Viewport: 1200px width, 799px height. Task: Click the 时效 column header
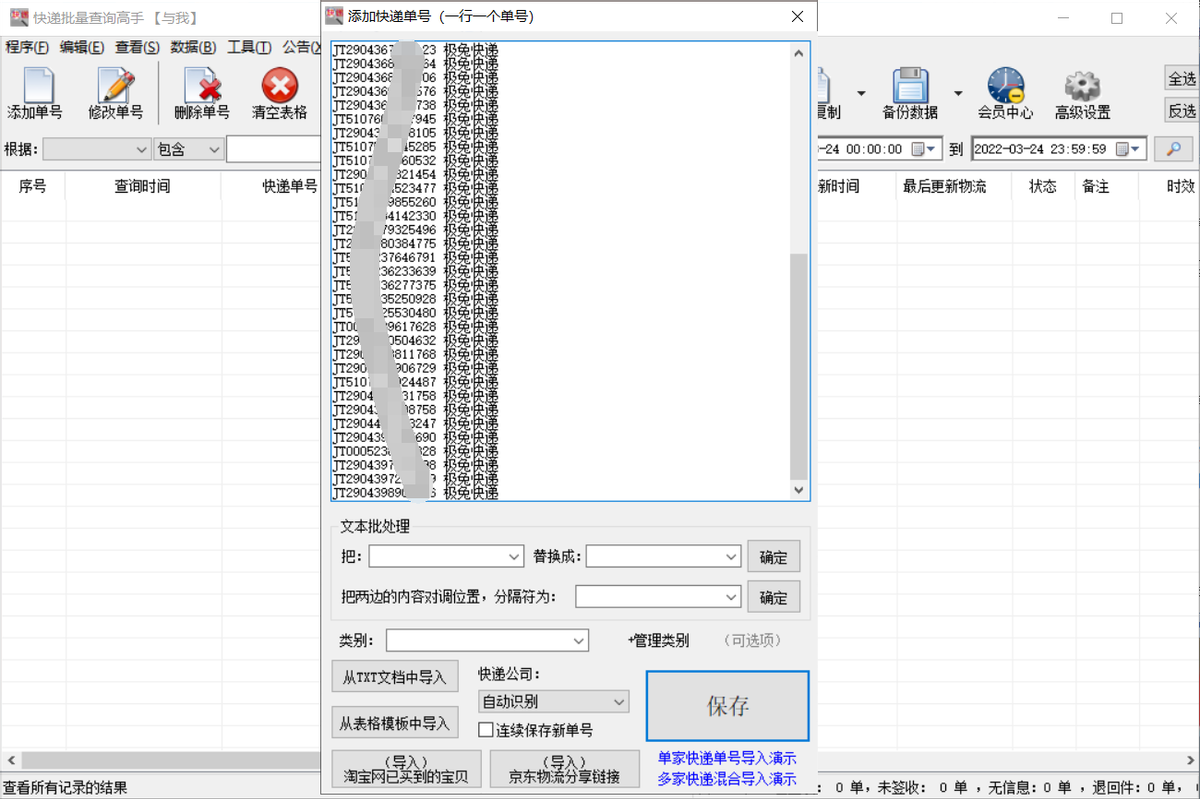coord(1180,186)
